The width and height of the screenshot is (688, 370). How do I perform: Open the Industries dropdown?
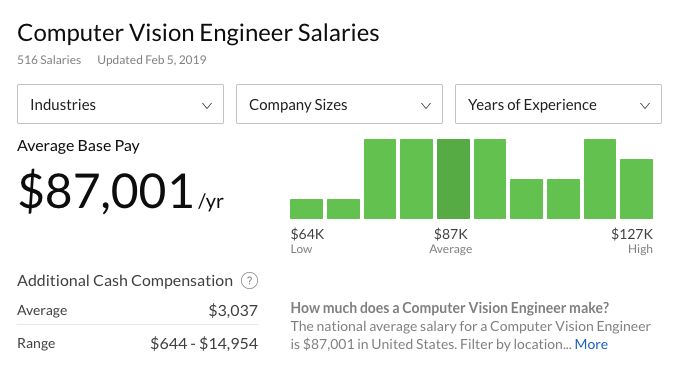pos(120,104)
